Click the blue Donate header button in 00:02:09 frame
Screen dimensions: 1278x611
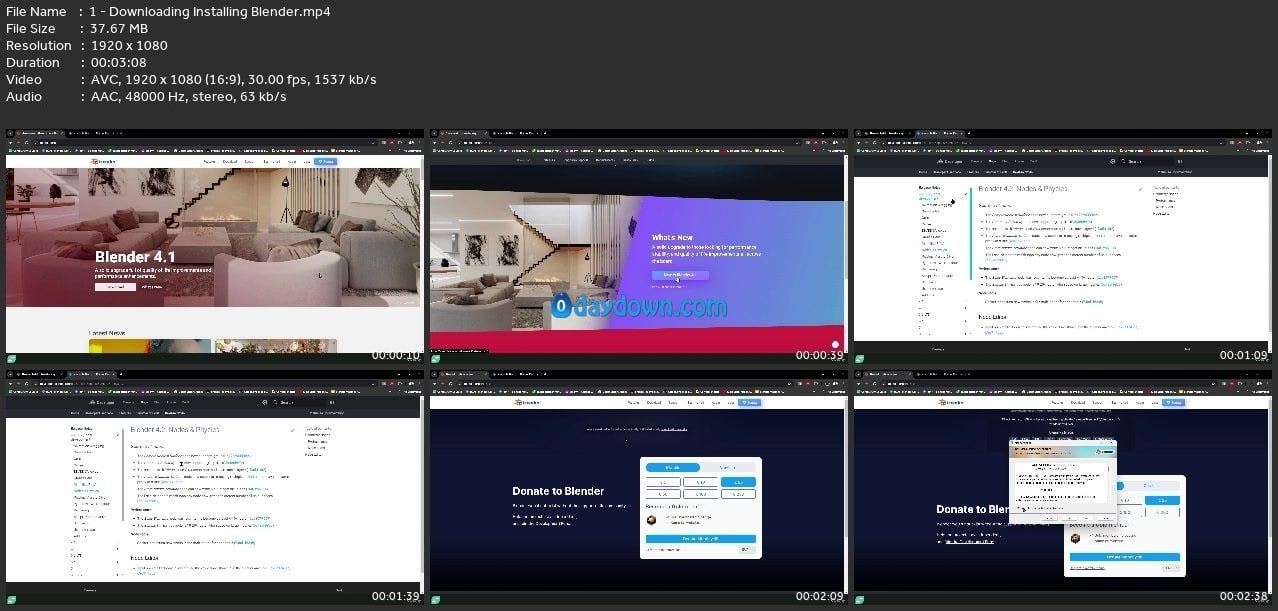click(x=750, y=402)
